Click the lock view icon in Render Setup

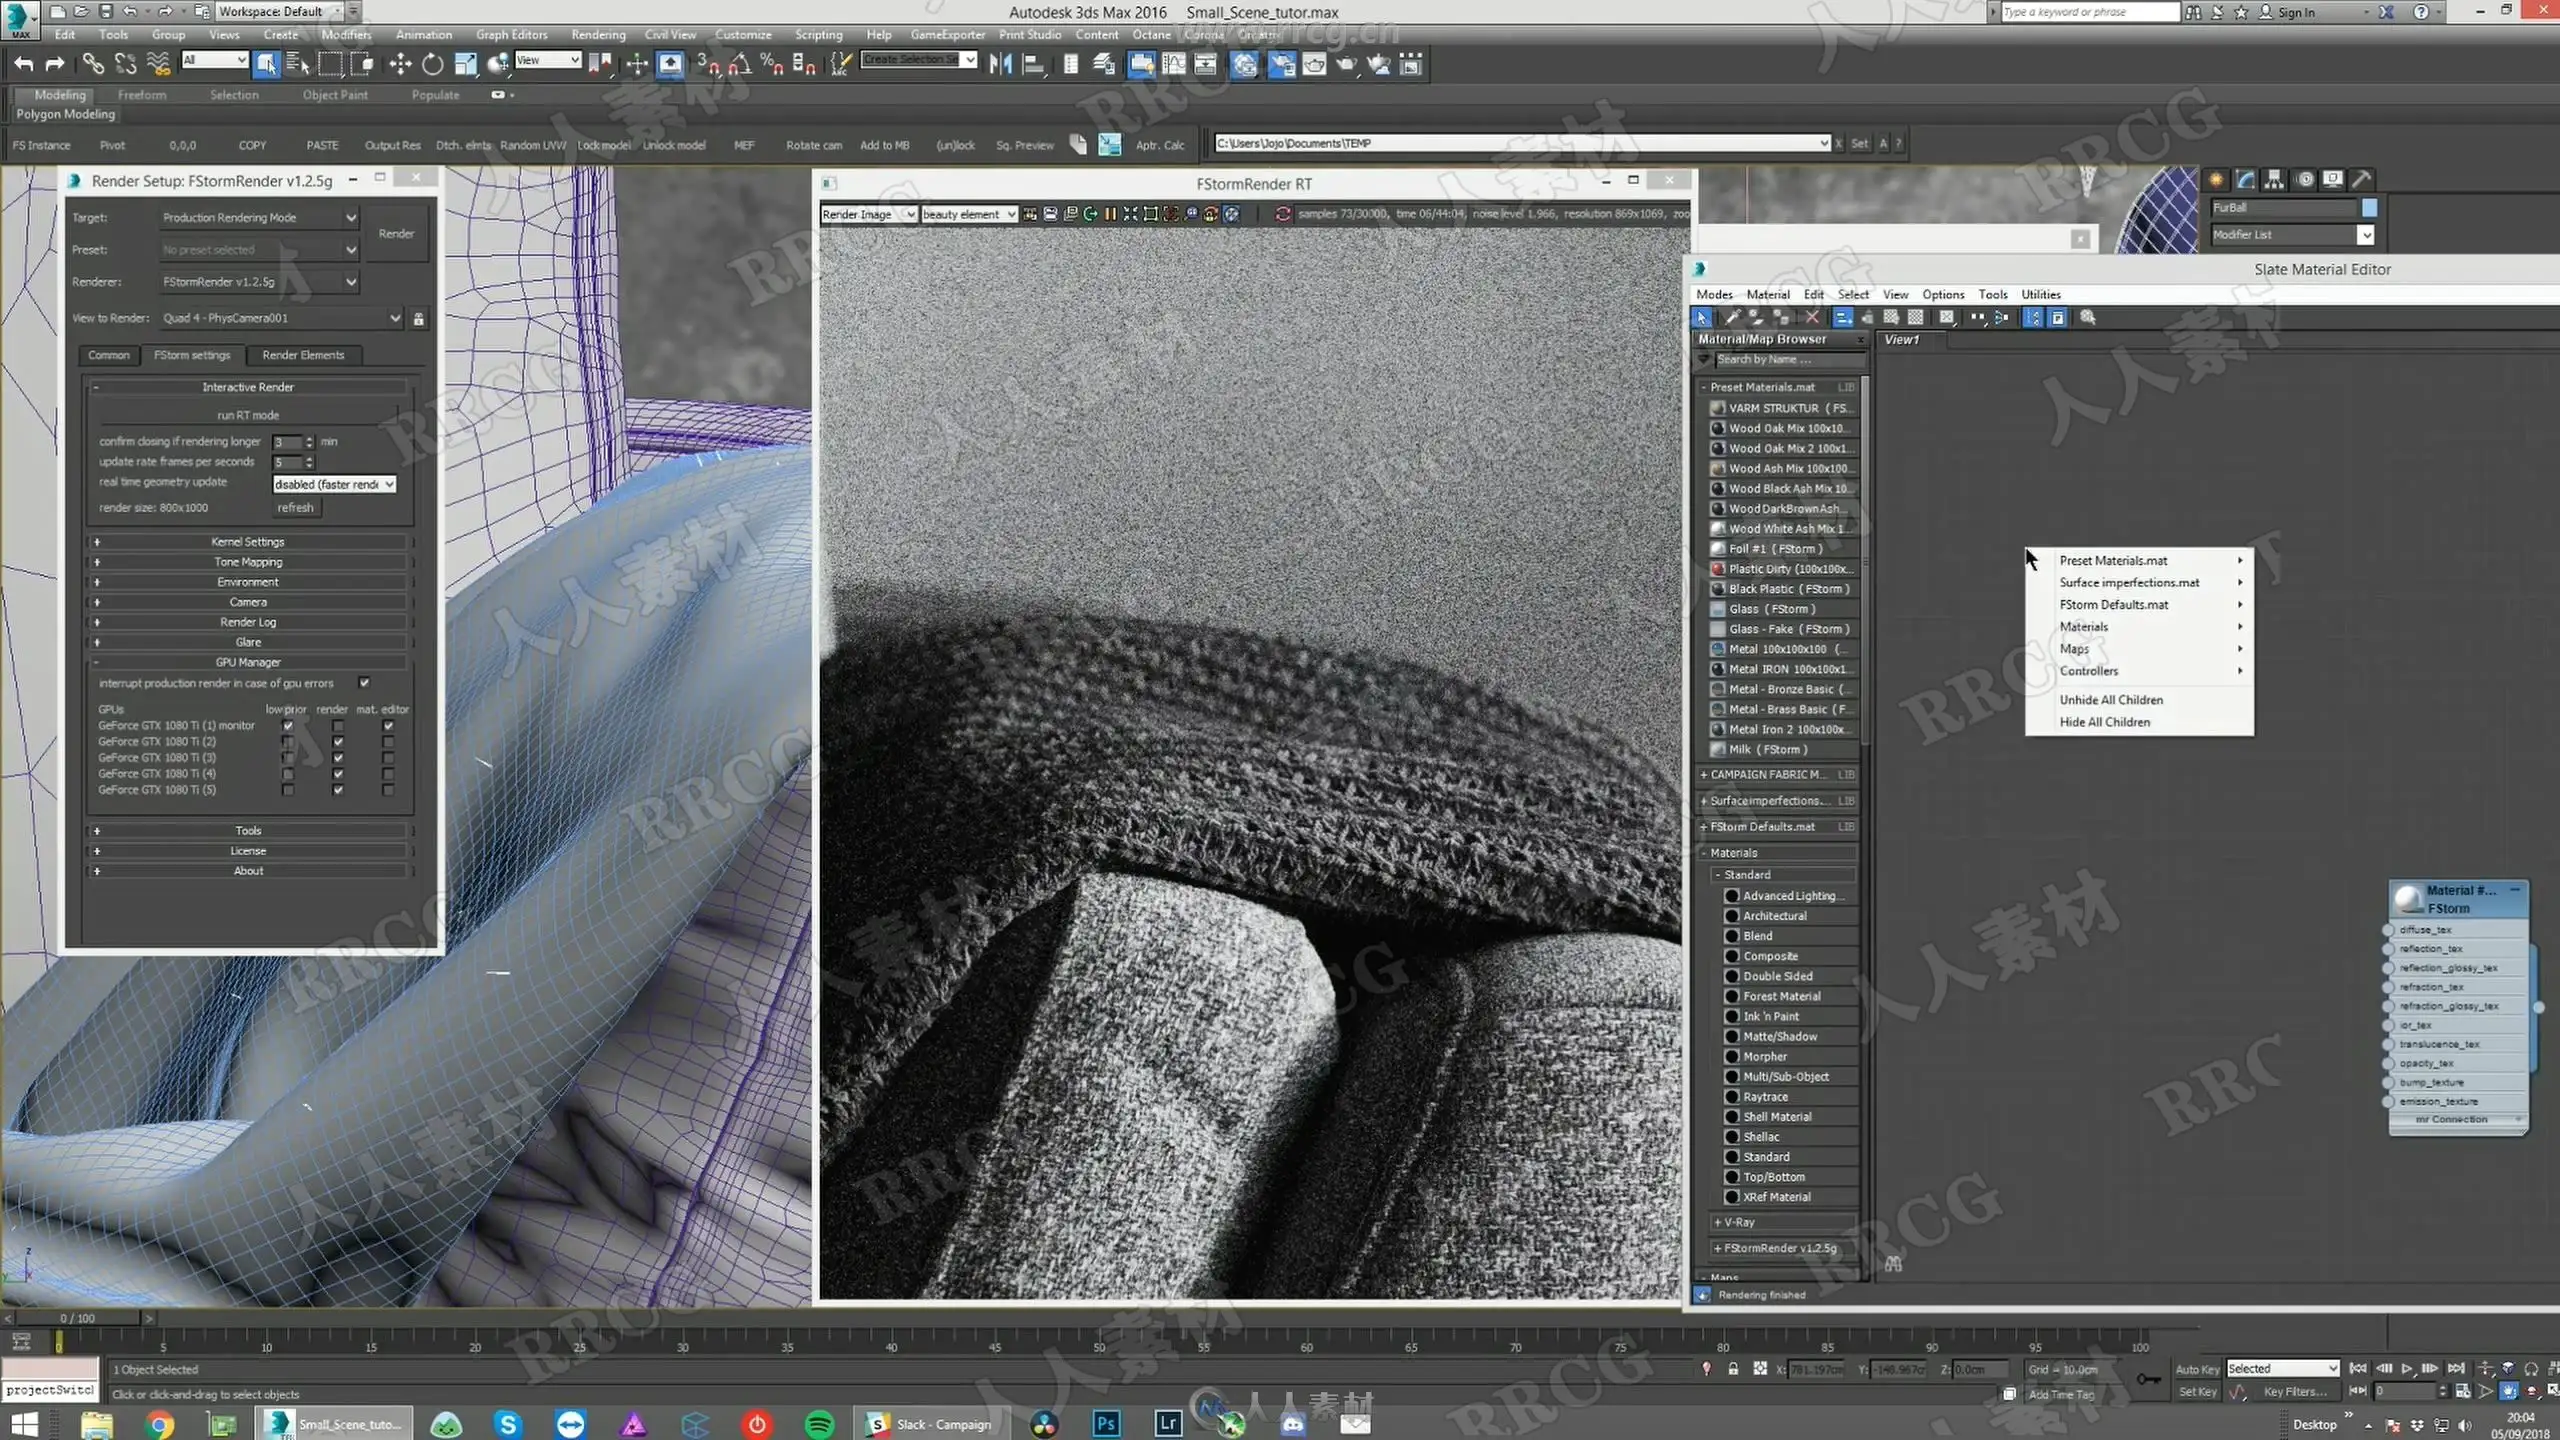point(419,319)
